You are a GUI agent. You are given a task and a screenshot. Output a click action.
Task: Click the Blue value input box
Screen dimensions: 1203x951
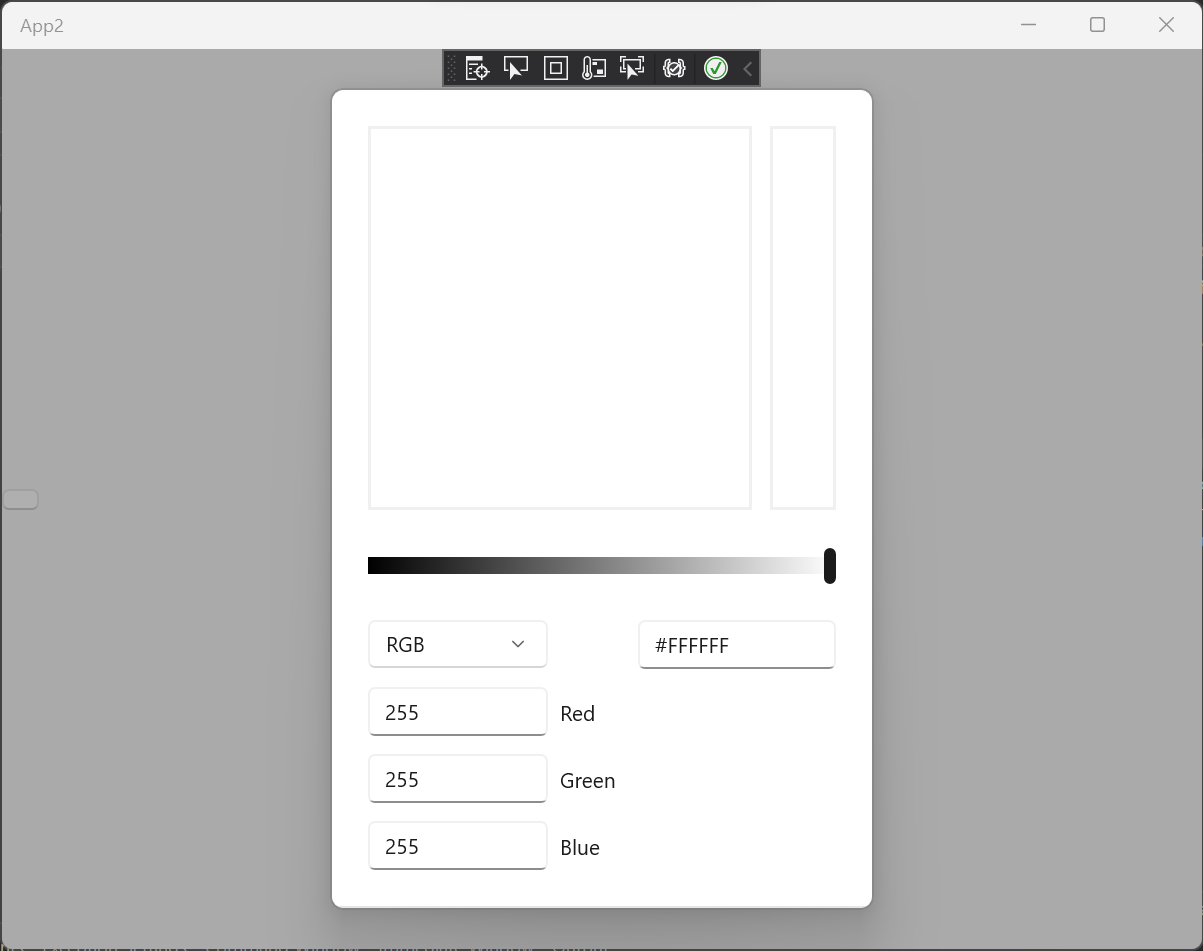click(x=457, y=845)
